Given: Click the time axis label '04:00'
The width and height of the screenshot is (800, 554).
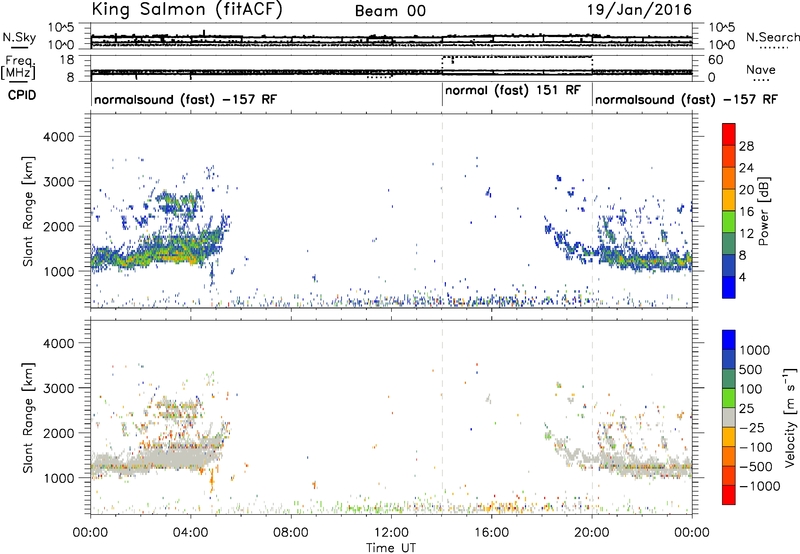Looking at the screenshot, I should pos(190,533).
